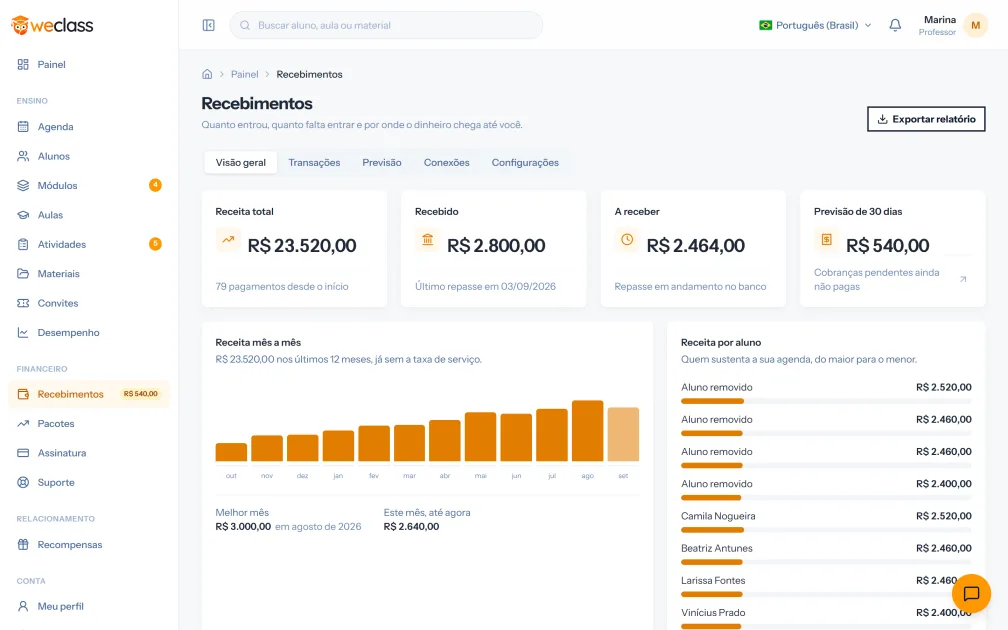This screenshot has width=1008, height=630.
Task: Open Suporte in the sidebar
Action: pos(89,482)
